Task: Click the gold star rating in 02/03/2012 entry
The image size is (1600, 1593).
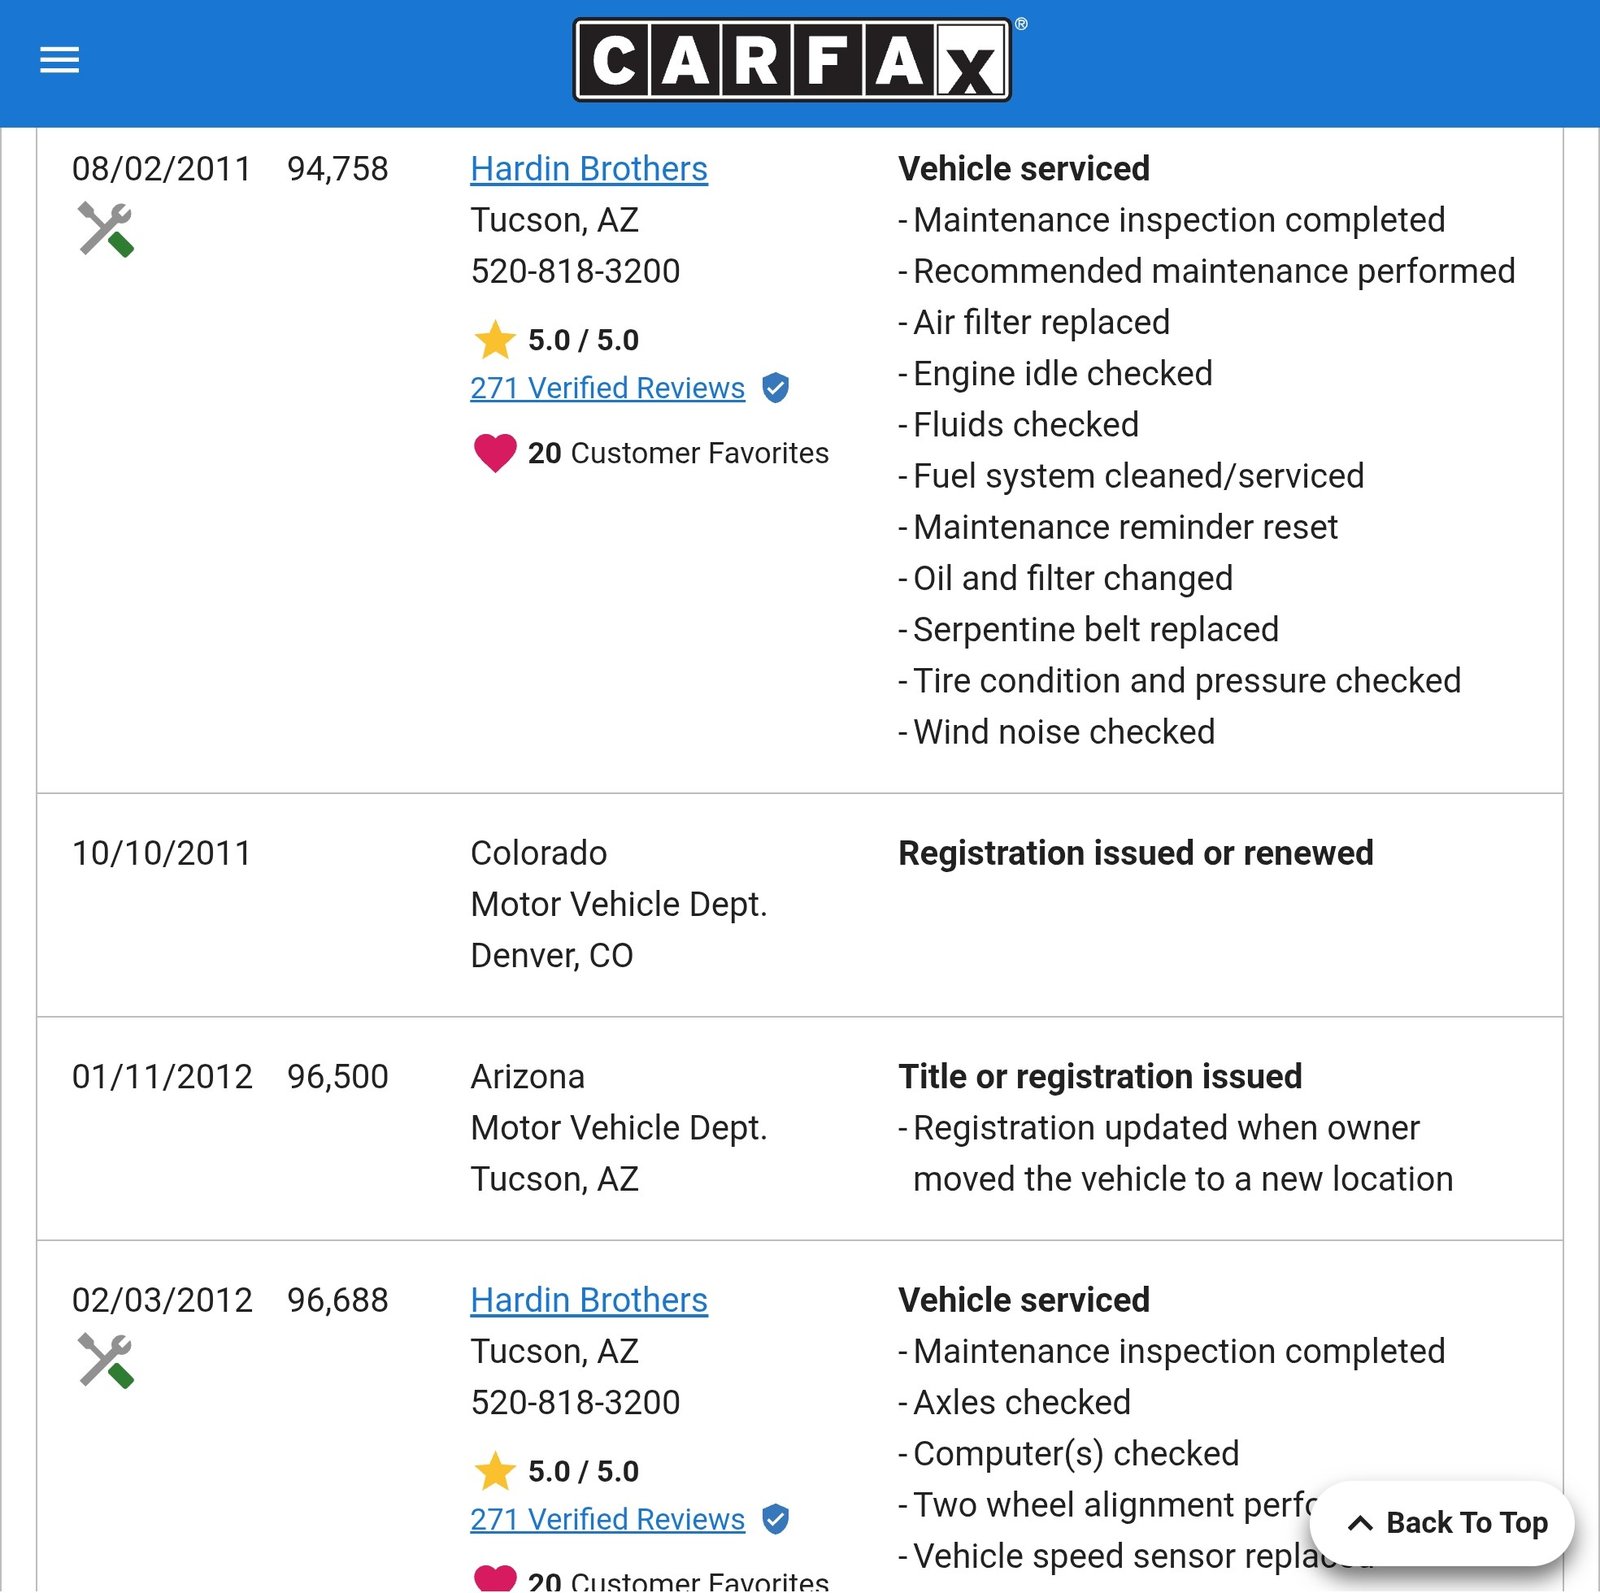Action: click(x=494, y=1471)
